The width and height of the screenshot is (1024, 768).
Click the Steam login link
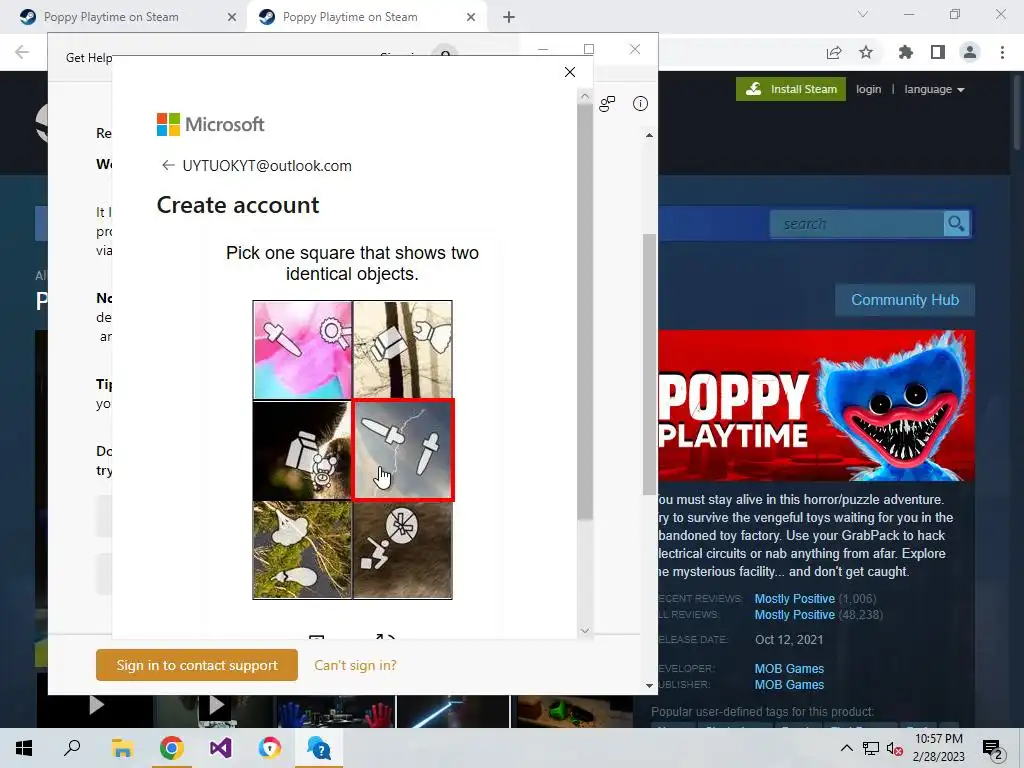pyautogui.click(x=869, y=89)
